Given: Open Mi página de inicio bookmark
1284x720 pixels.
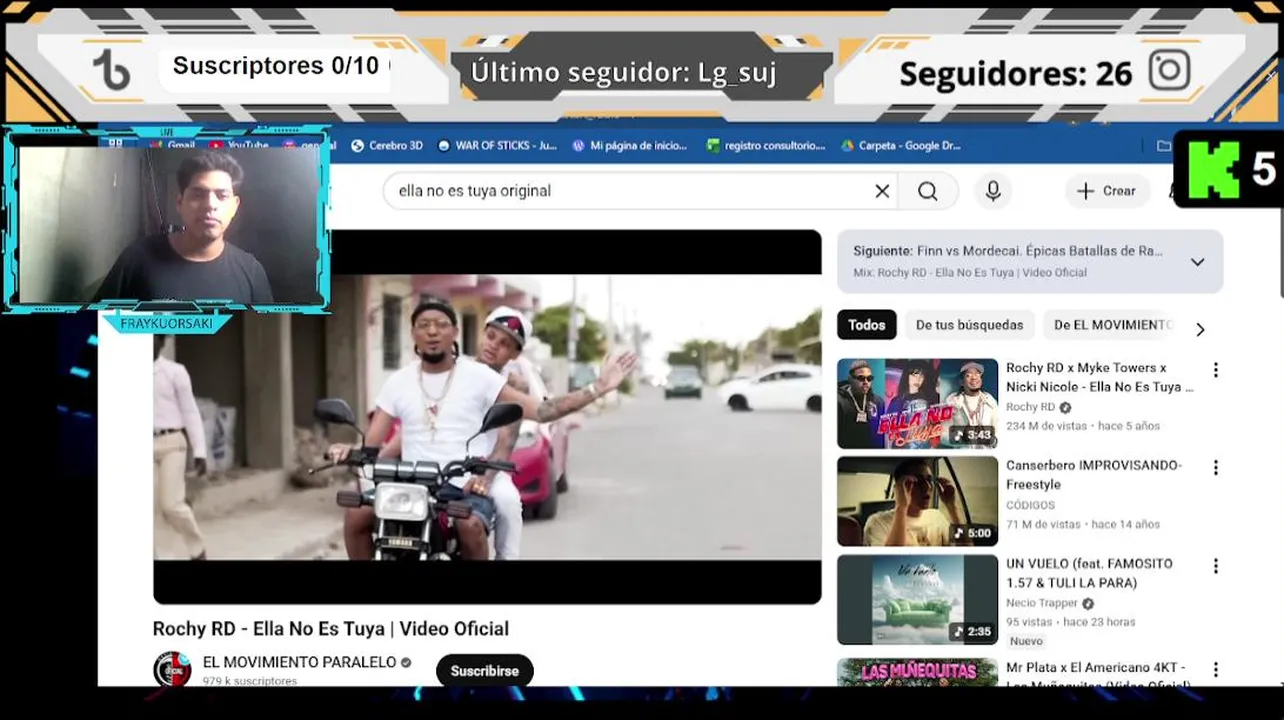Looking at the screenshot, I should click(630, 145).
